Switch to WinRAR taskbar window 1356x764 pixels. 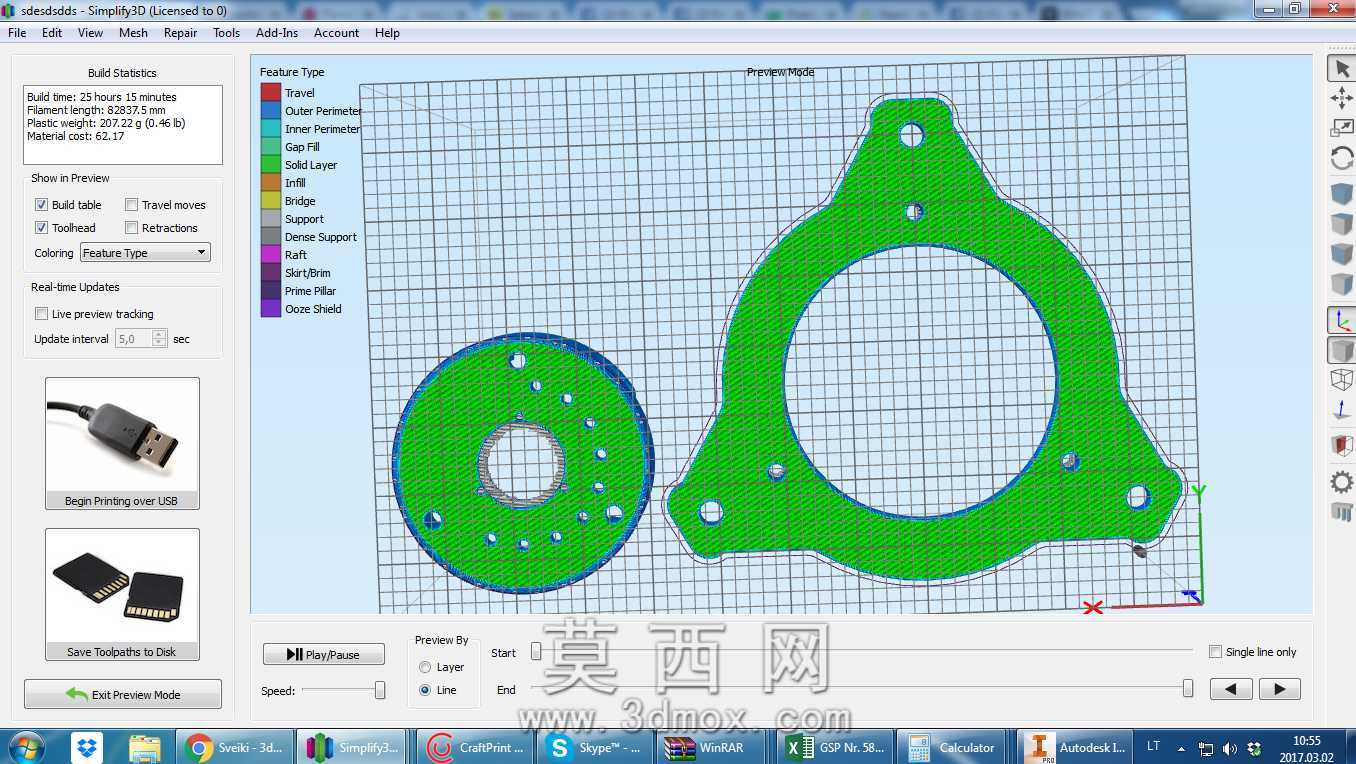[x=714, y=747]
